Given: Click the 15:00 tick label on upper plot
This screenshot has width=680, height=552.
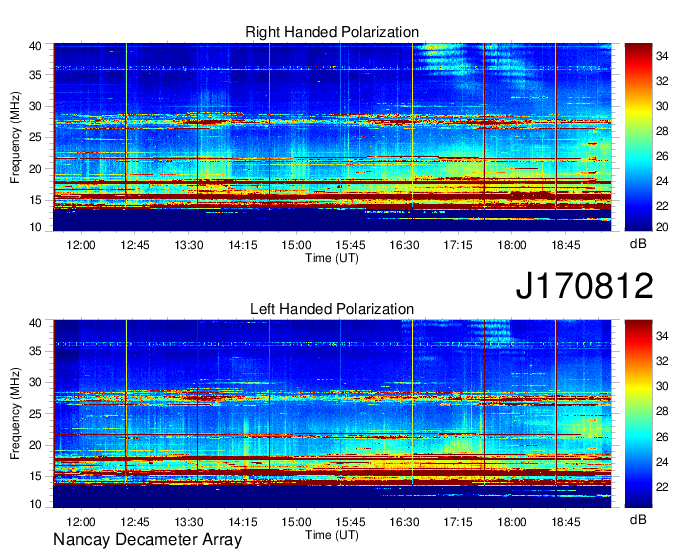Looking at the screenshot, I should [x=296, y=245].
